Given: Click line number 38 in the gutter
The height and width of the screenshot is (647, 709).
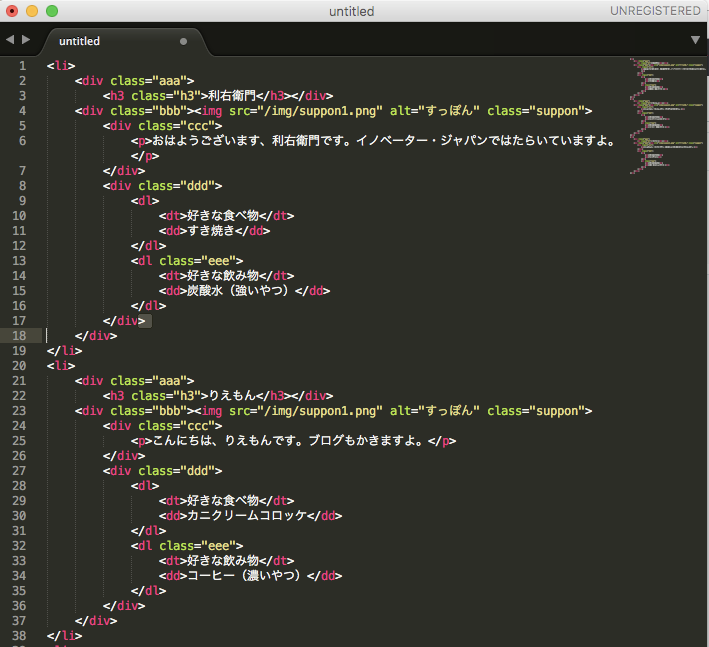Looking at the screenshot, I should [21, 635].
